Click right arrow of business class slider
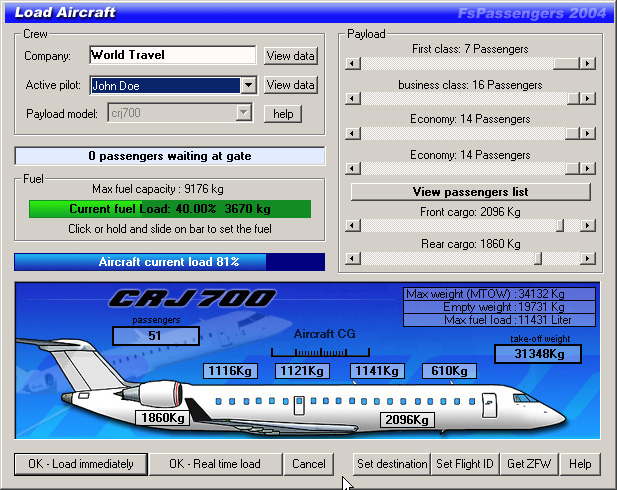 pos(588,98)
